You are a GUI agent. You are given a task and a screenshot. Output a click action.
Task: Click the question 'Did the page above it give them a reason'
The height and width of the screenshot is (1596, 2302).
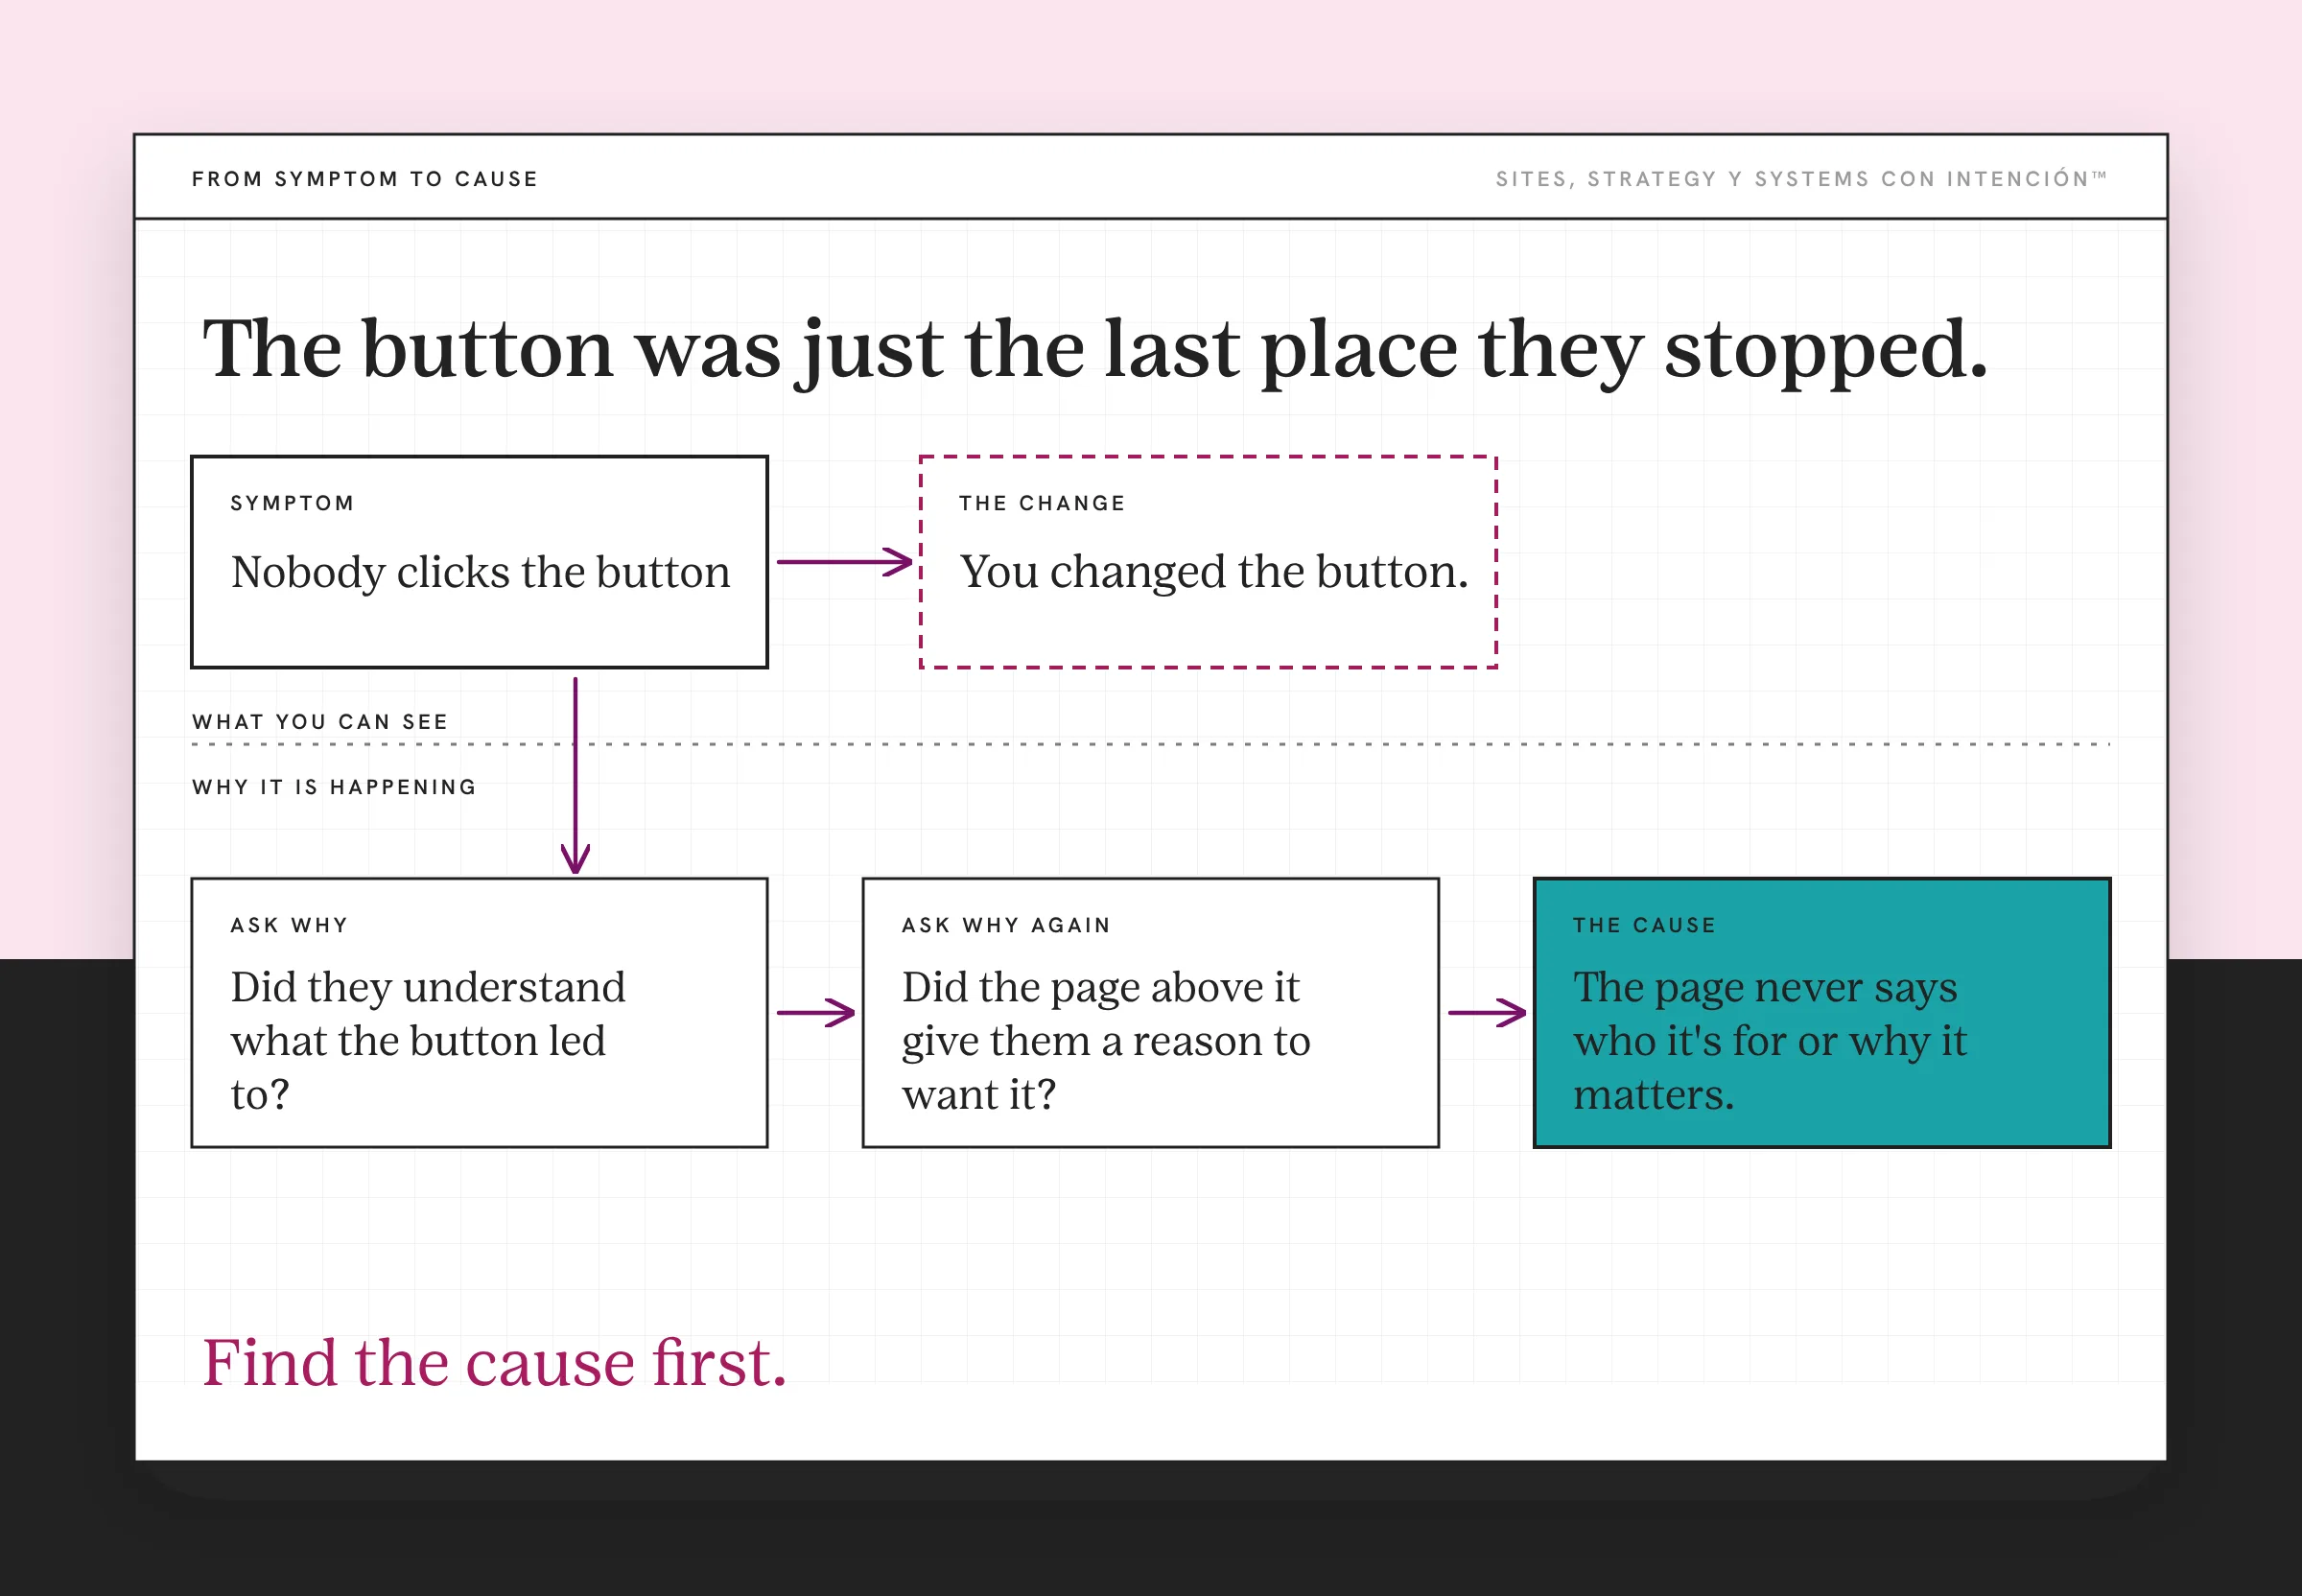click(x=1106, y=1040)
